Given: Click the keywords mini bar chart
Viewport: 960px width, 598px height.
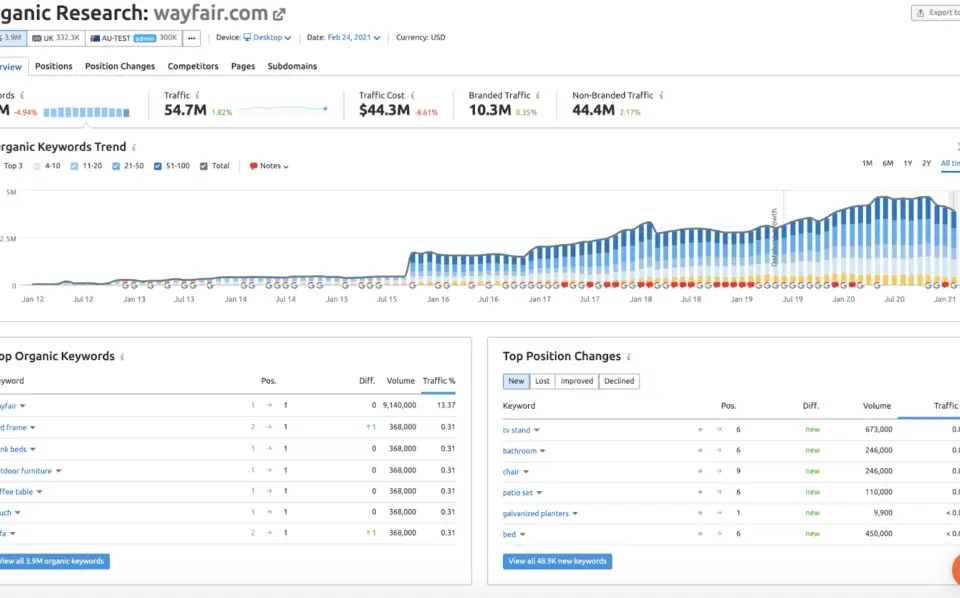Looking at the screenshot, I should [86, 113].
